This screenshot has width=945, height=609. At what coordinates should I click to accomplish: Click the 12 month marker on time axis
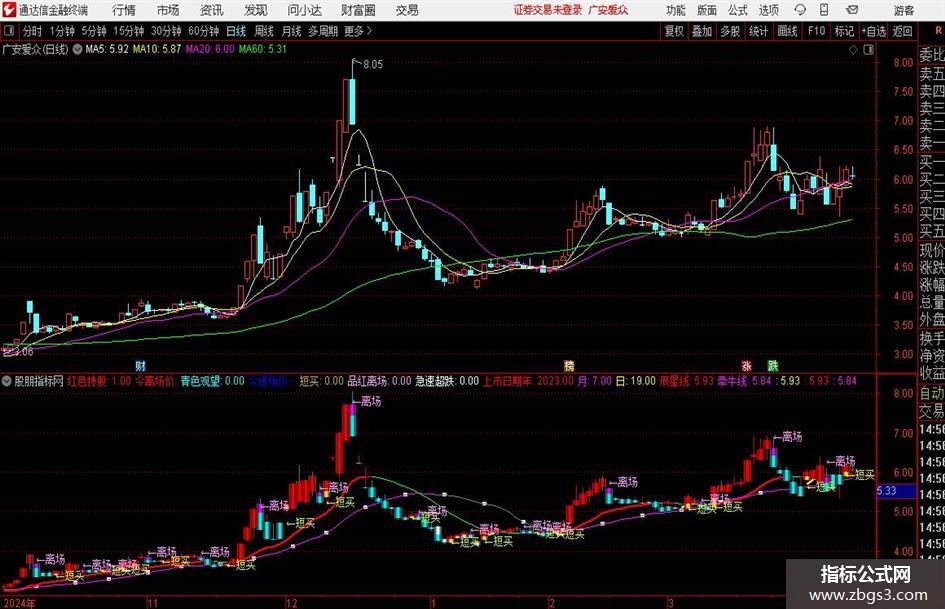pos(292,603)
